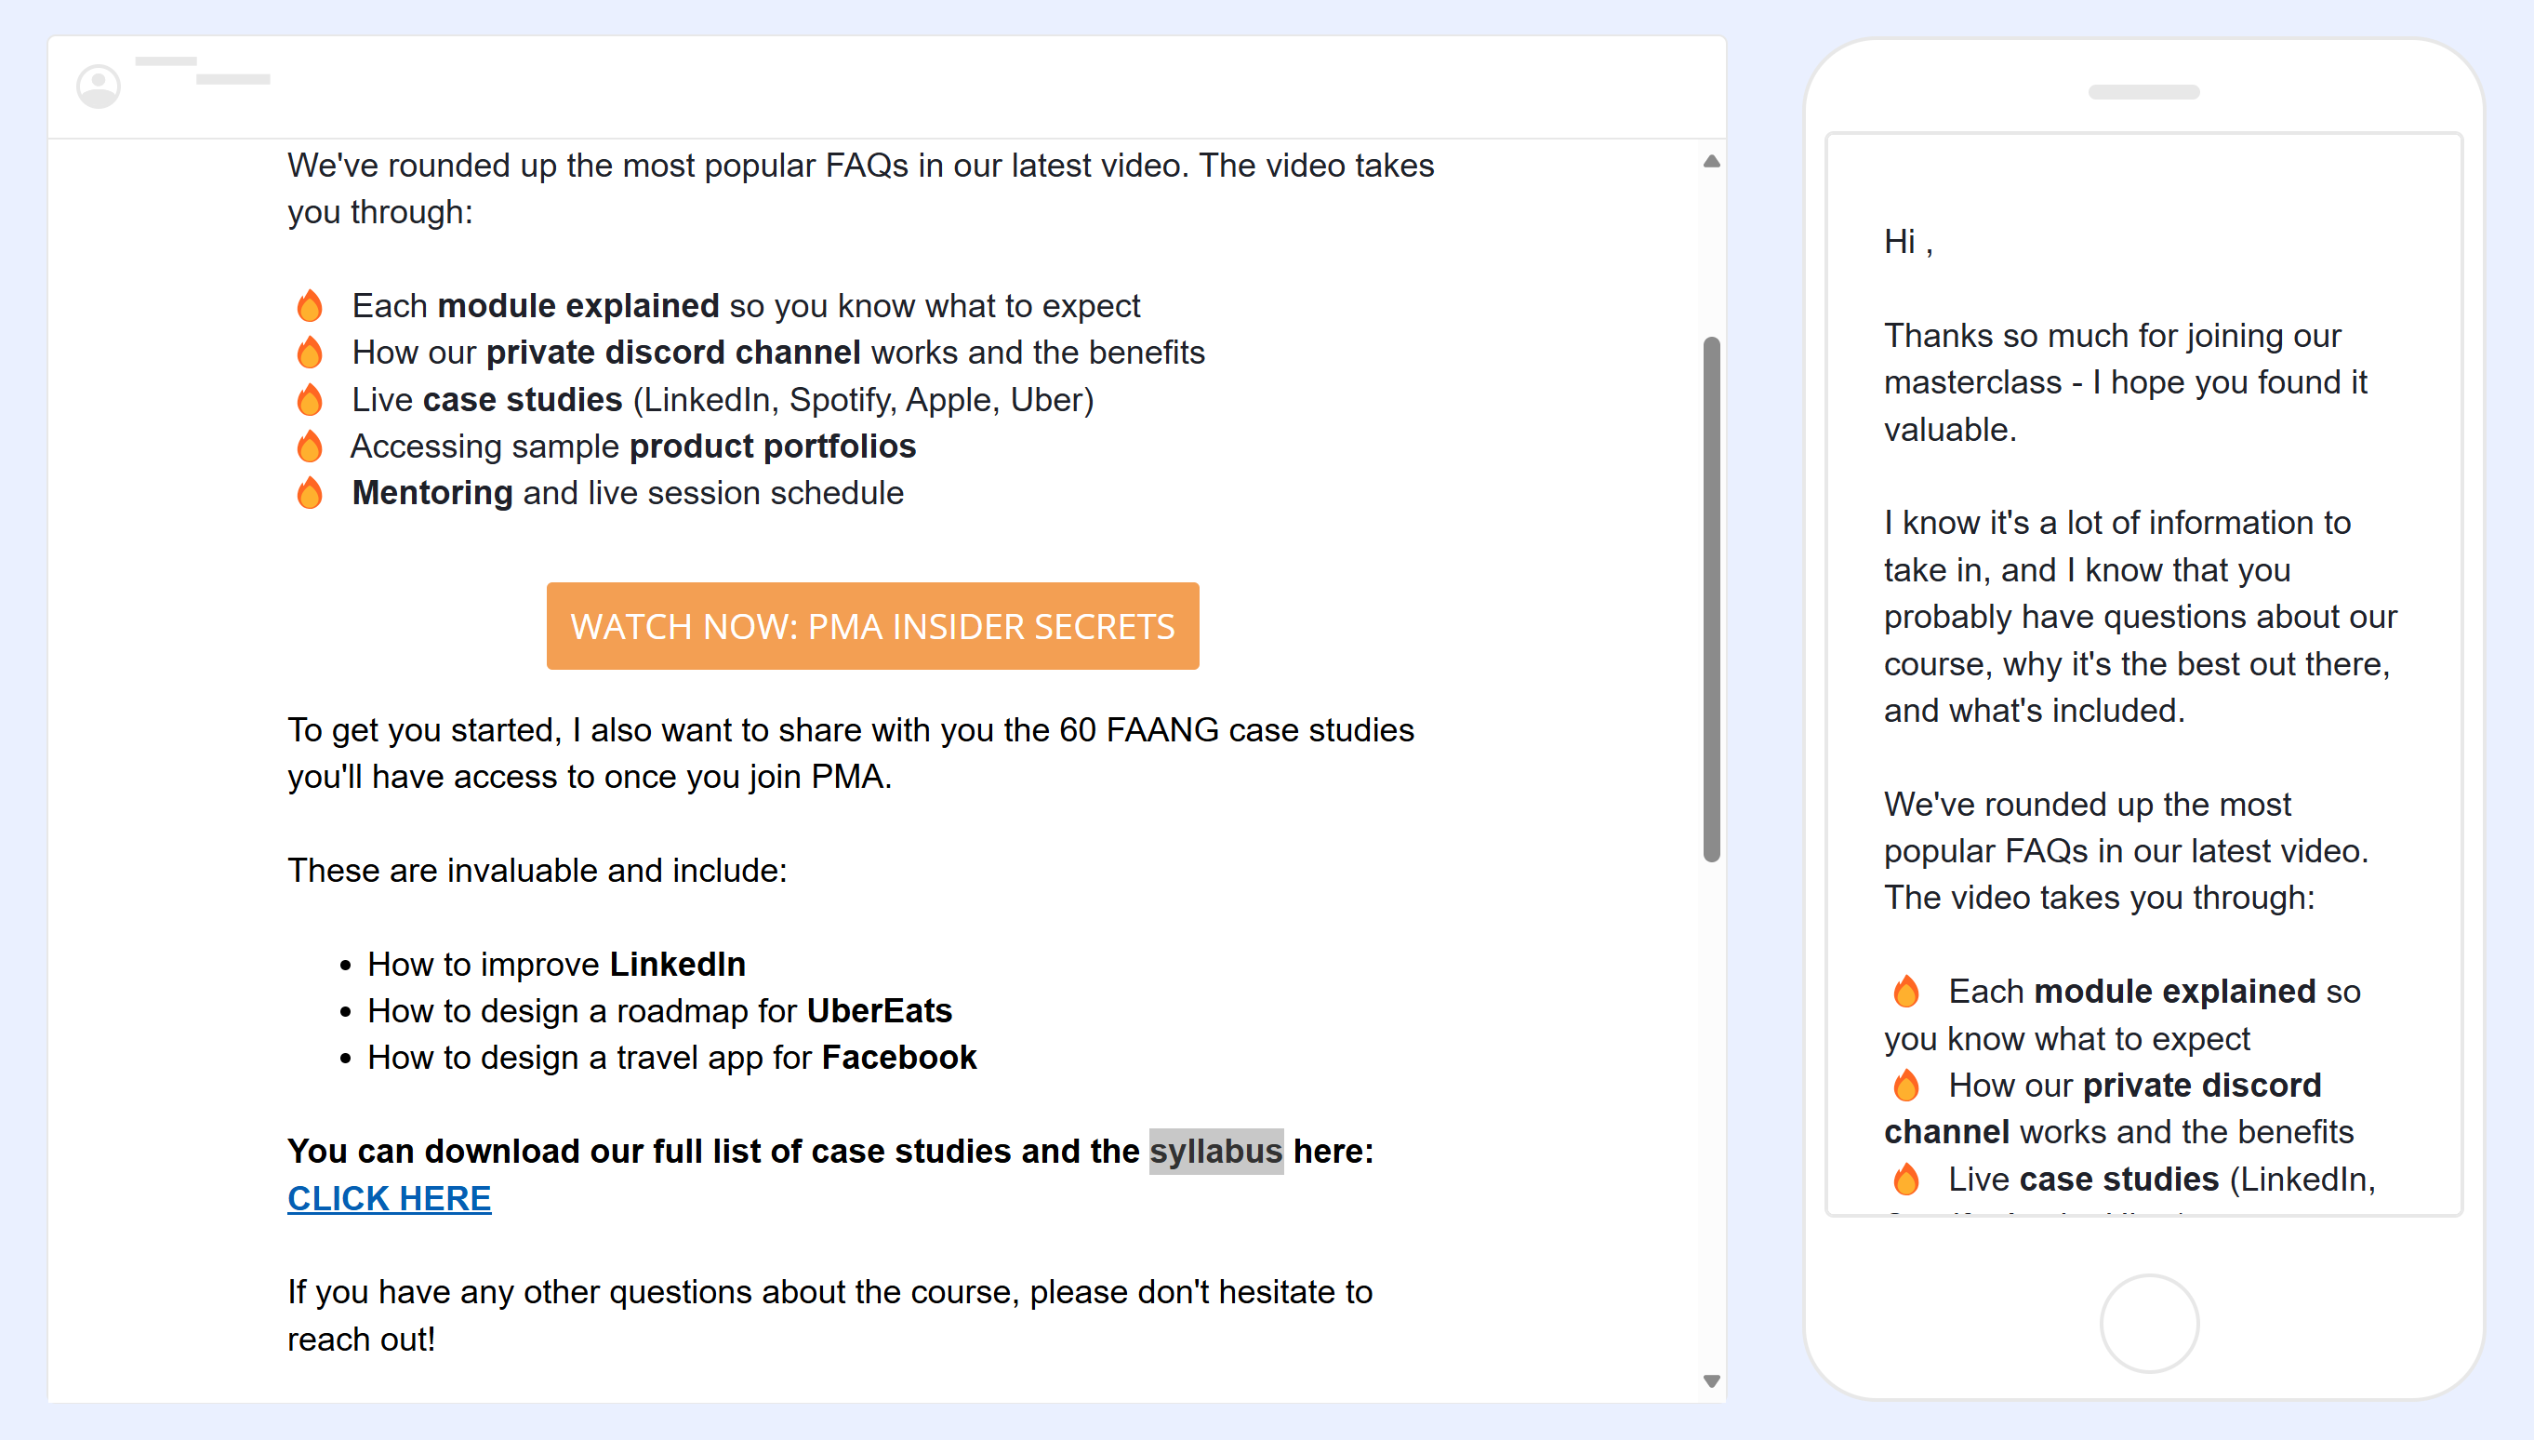Click the scrollbar down arrow
This screenshot has height=1440, width=2534.
tap(1711, 1382)
